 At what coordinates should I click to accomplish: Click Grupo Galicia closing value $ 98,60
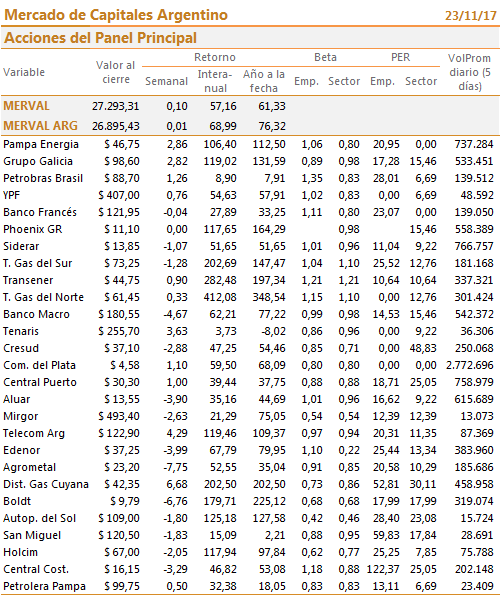pos(122,161)
